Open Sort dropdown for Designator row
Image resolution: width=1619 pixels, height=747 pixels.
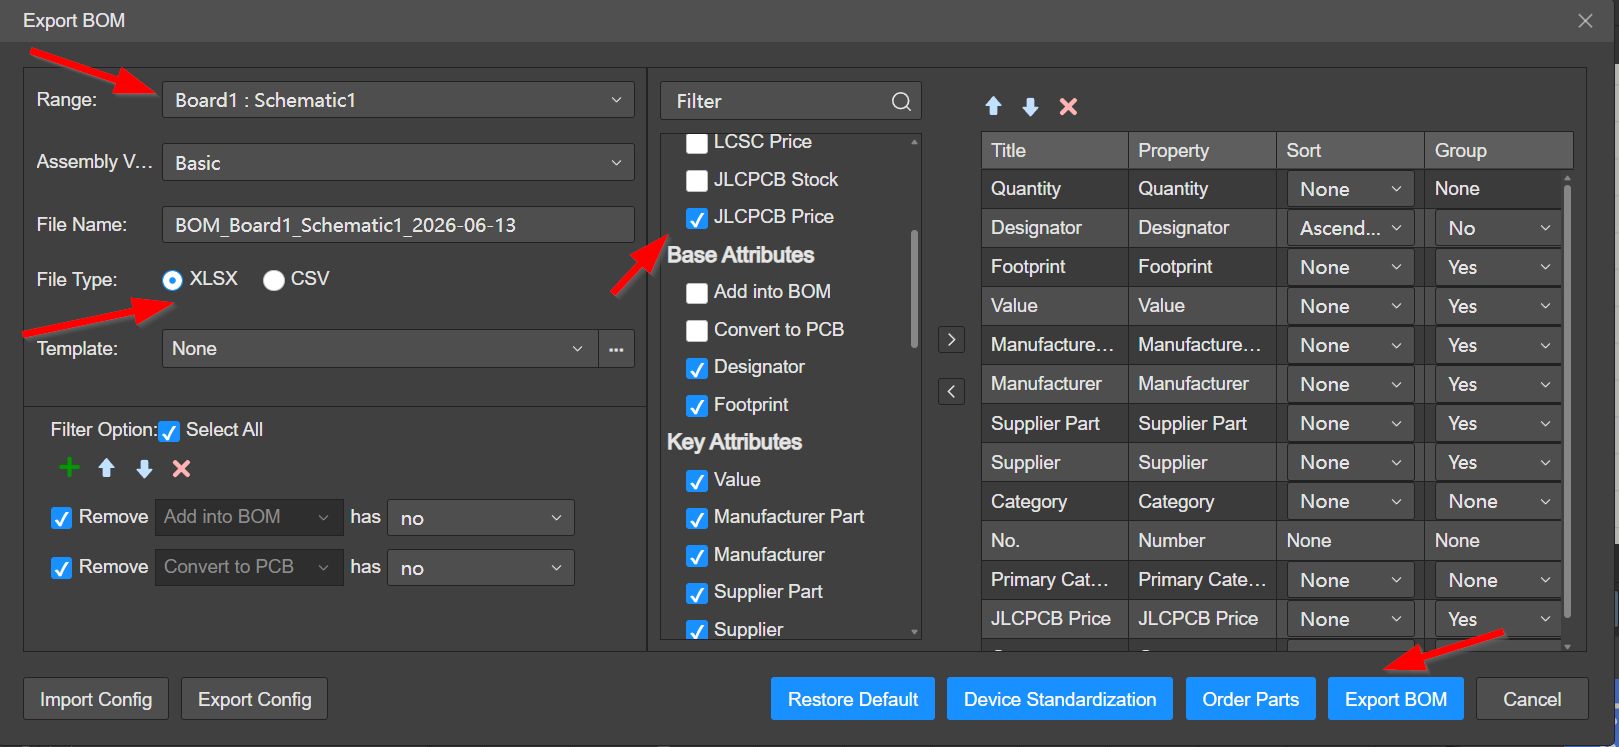pyautogui.click(x=1350, y=228)
